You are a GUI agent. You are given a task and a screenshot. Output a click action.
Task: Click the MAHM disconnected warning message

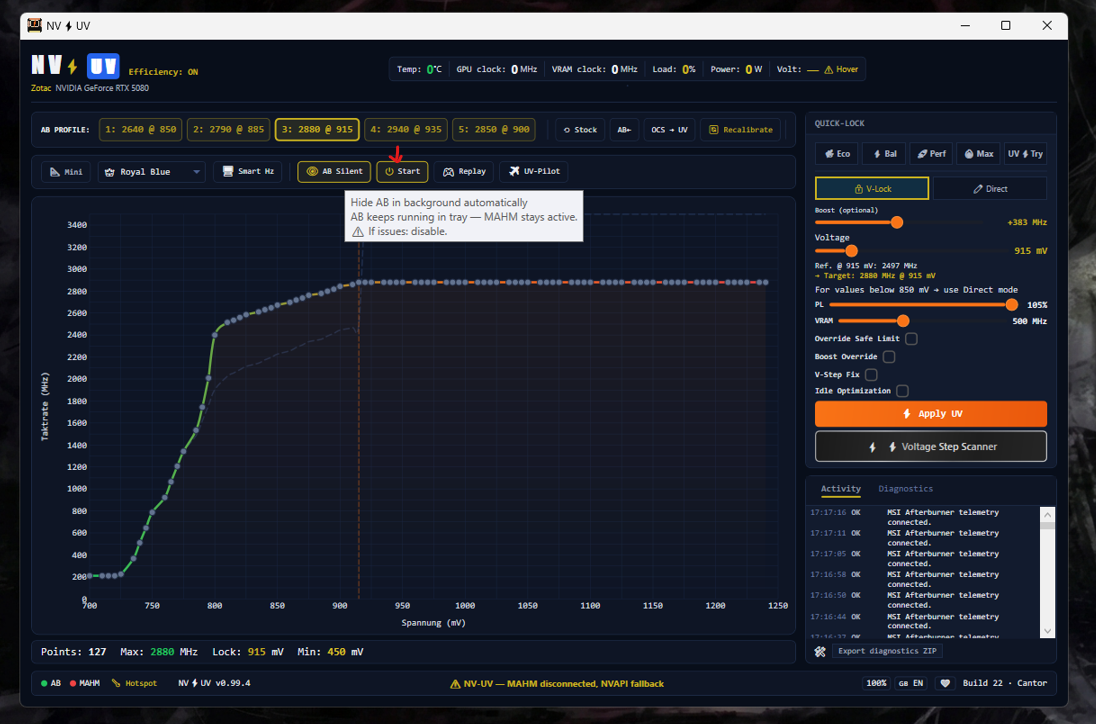(x=556, y=684)
